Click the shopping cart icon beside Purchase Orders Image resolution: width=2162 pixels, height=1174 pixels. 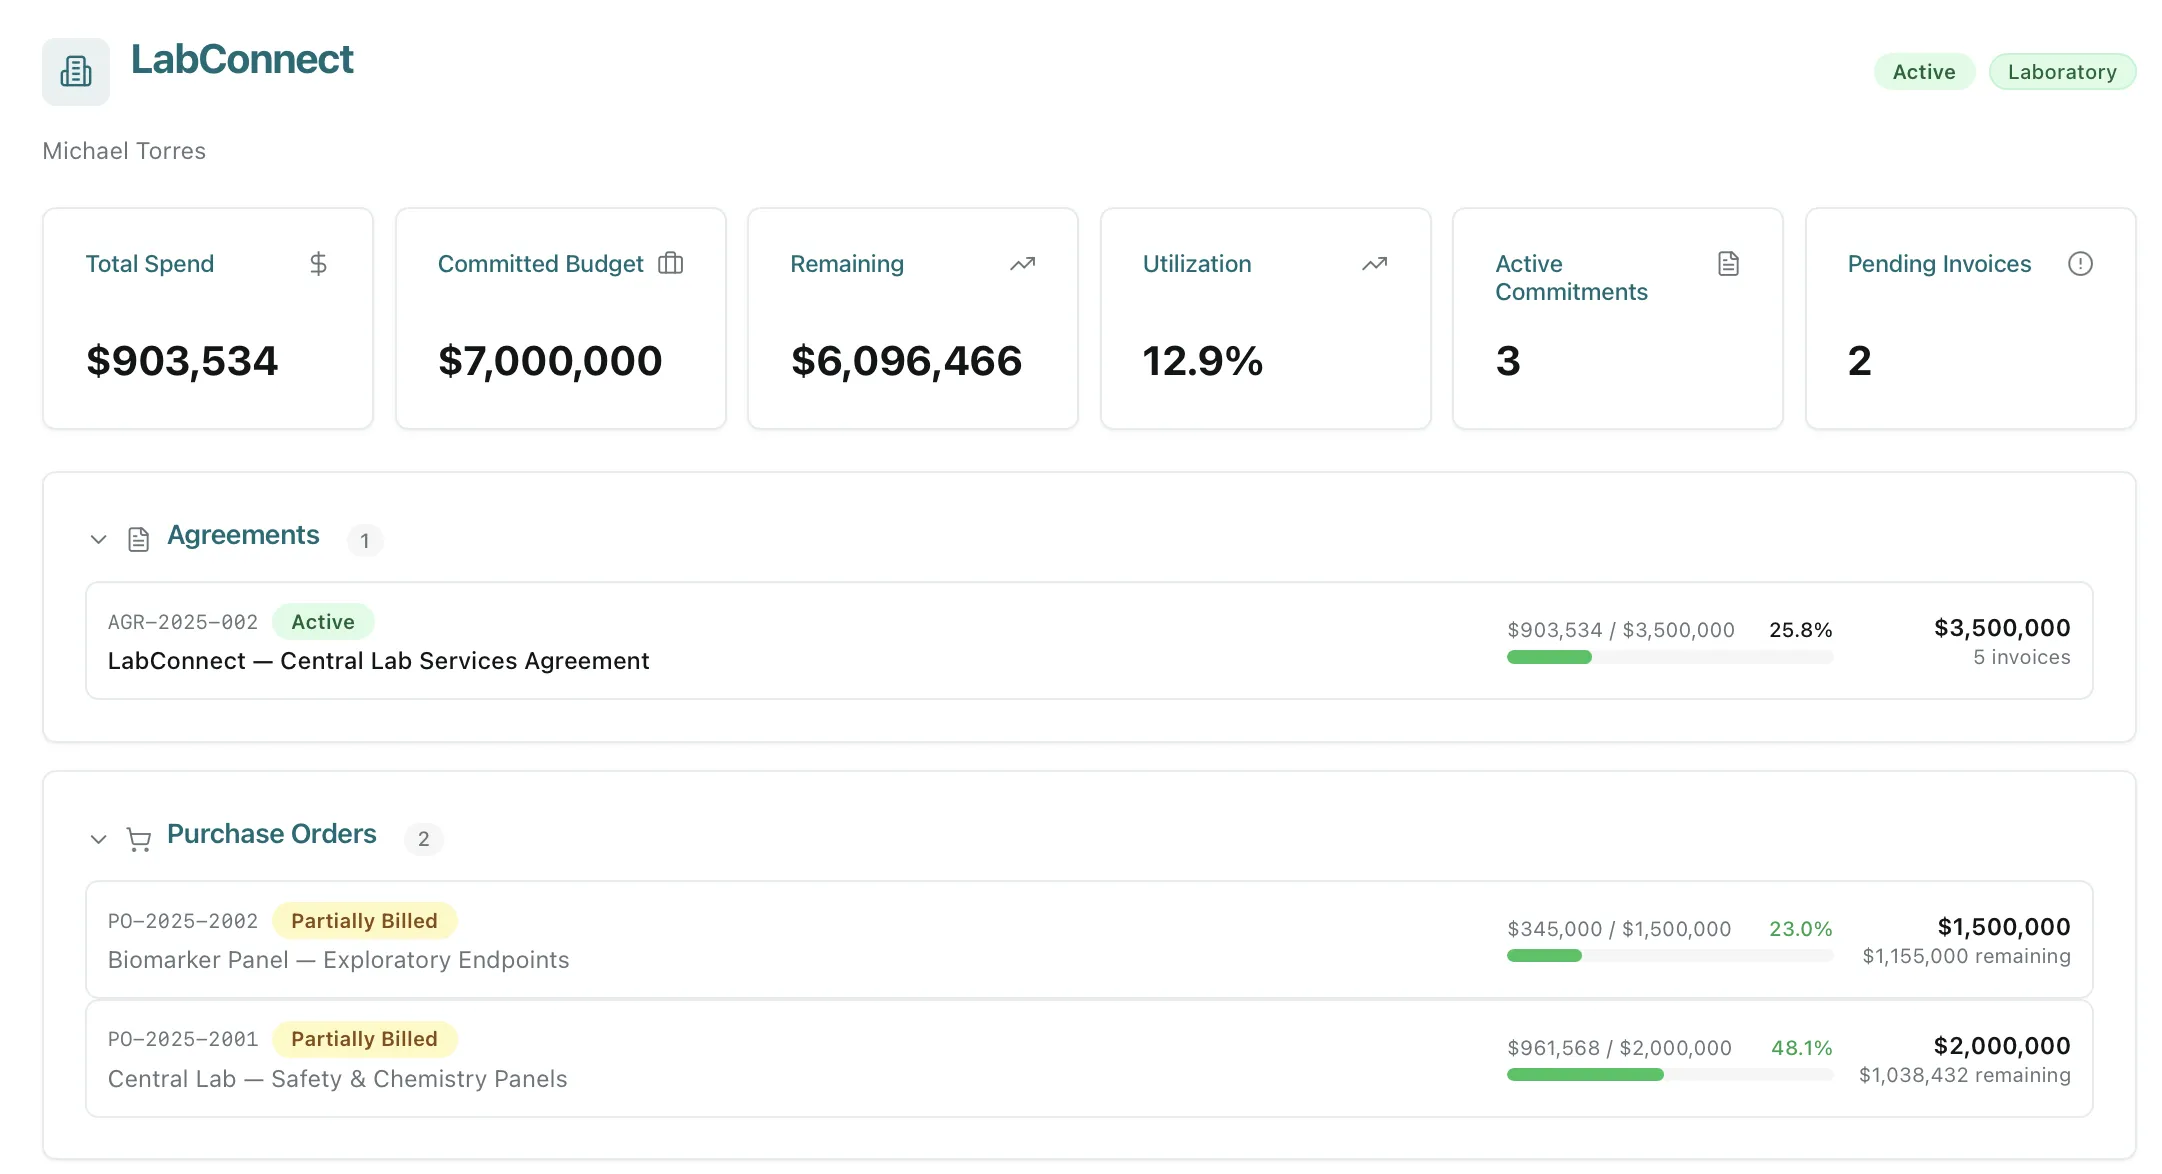[138, 839]
